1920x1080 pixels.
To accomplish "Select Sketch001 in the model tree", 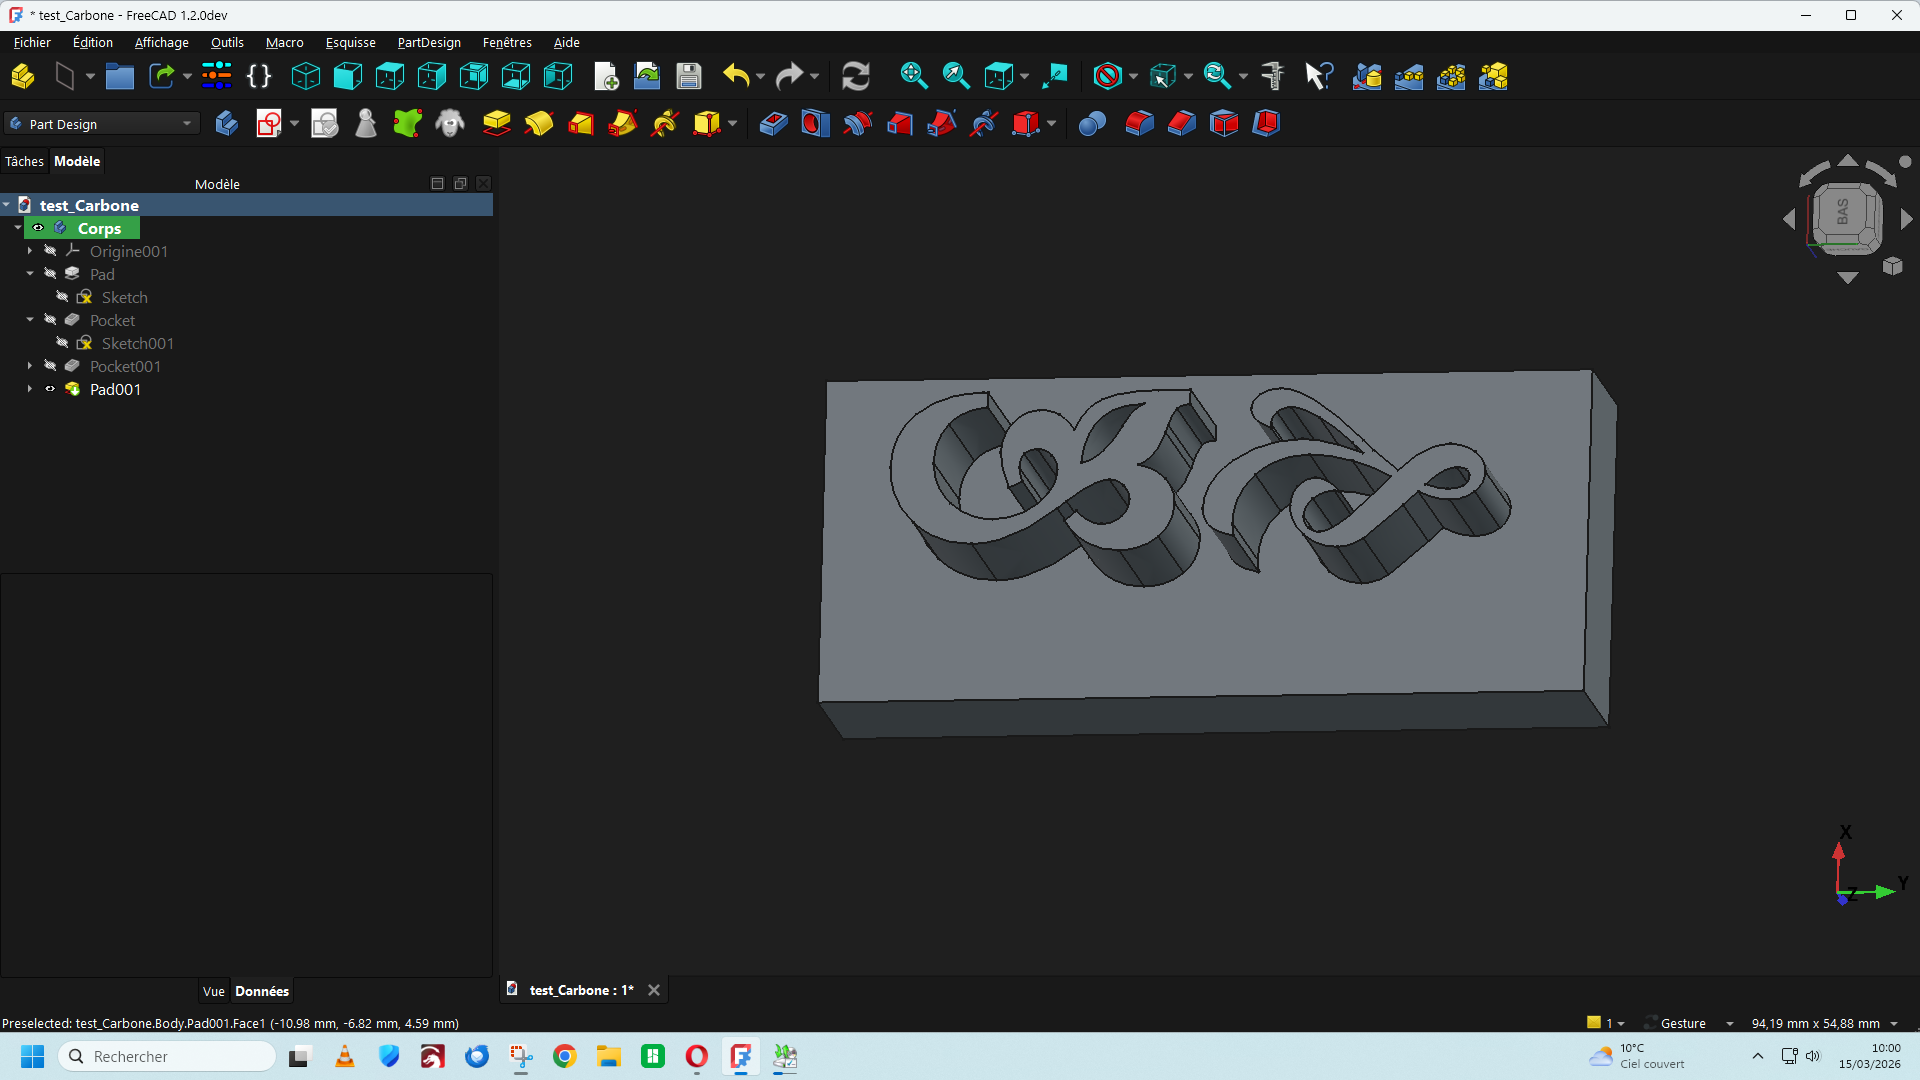I will click(137, 343).
